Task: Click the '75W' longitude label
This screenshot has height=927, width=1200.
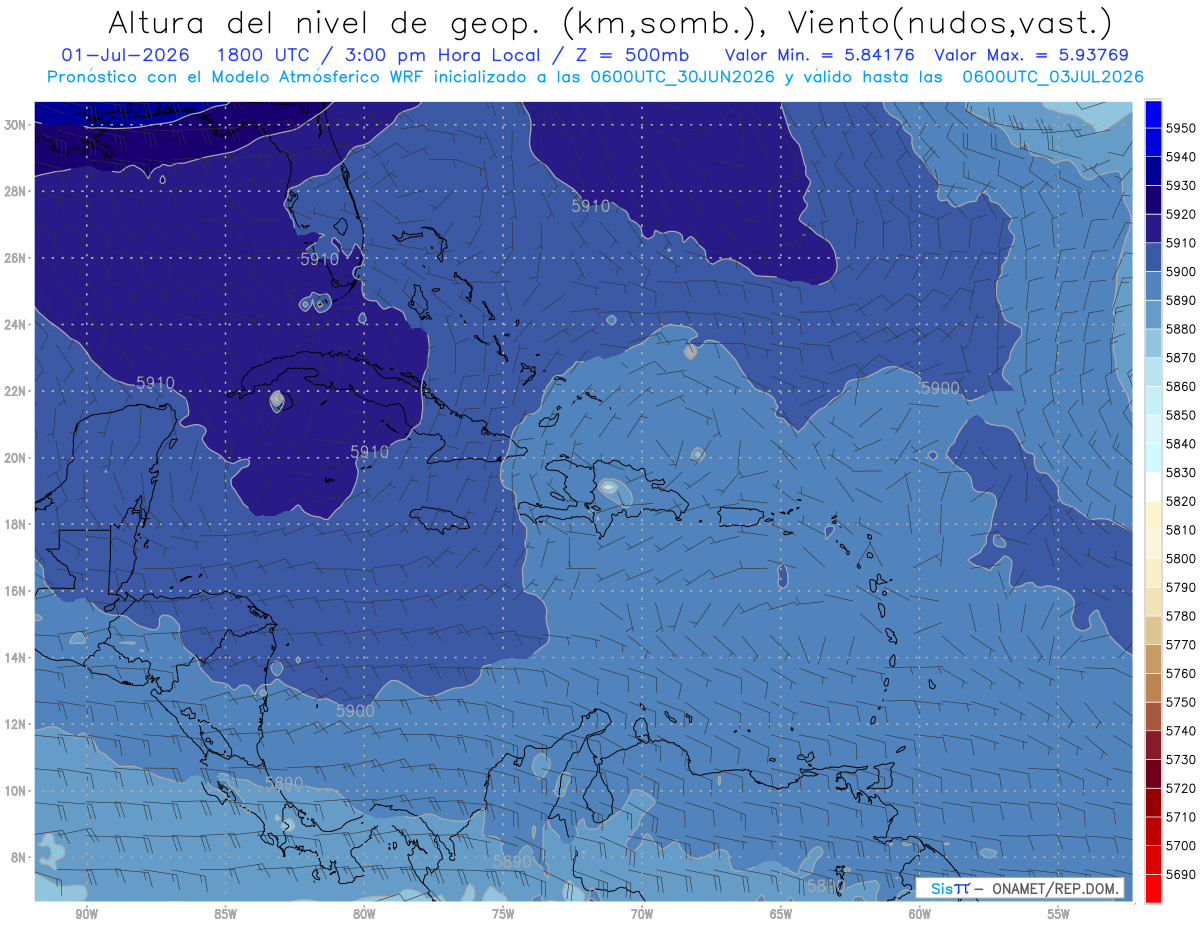Action: [x=503, y=913]
